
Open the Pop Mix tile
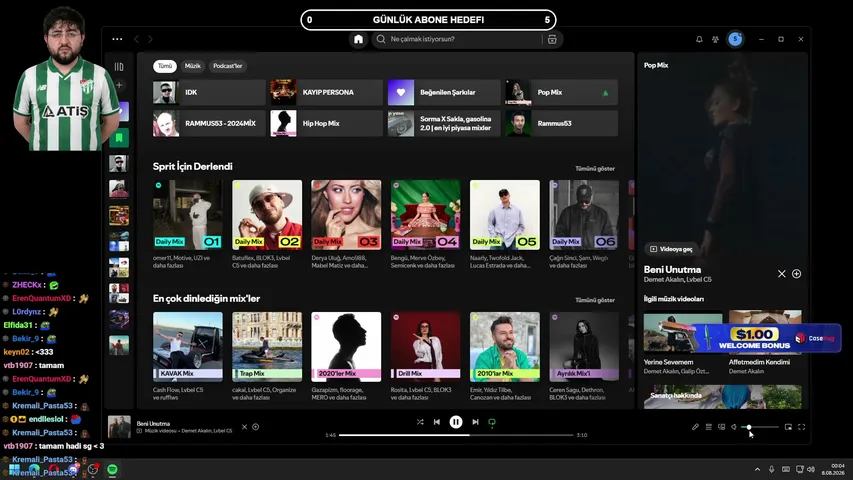click(561, 93)
